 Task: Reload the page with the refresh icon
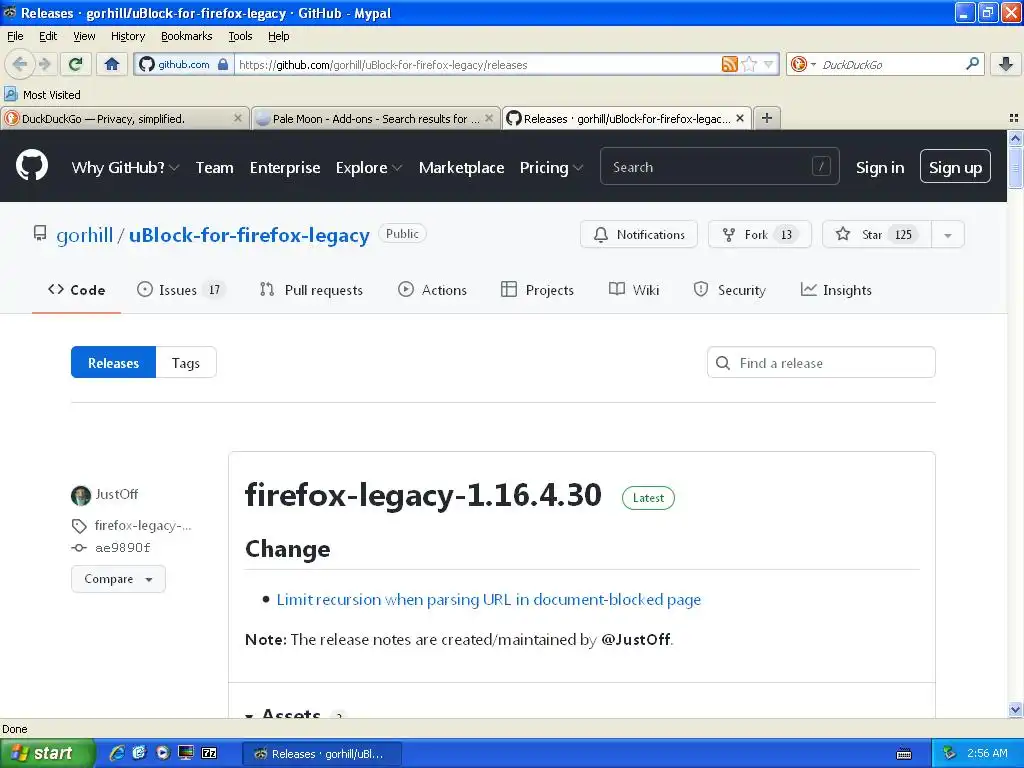click(x=76, y=64)
